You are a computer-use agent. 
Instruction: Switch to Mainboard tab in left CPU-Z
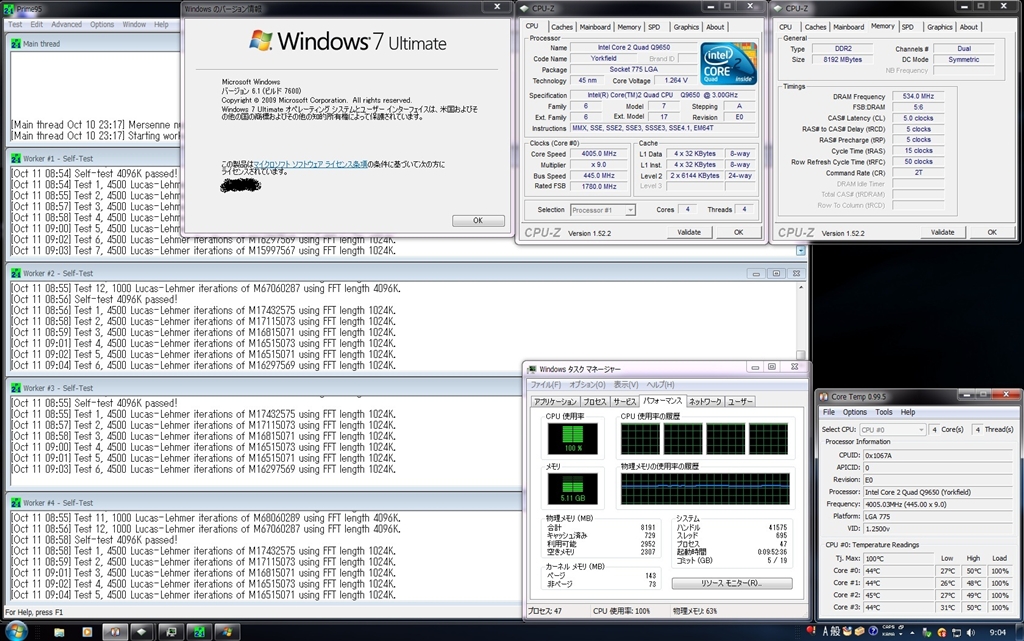(x=595, y=27)
